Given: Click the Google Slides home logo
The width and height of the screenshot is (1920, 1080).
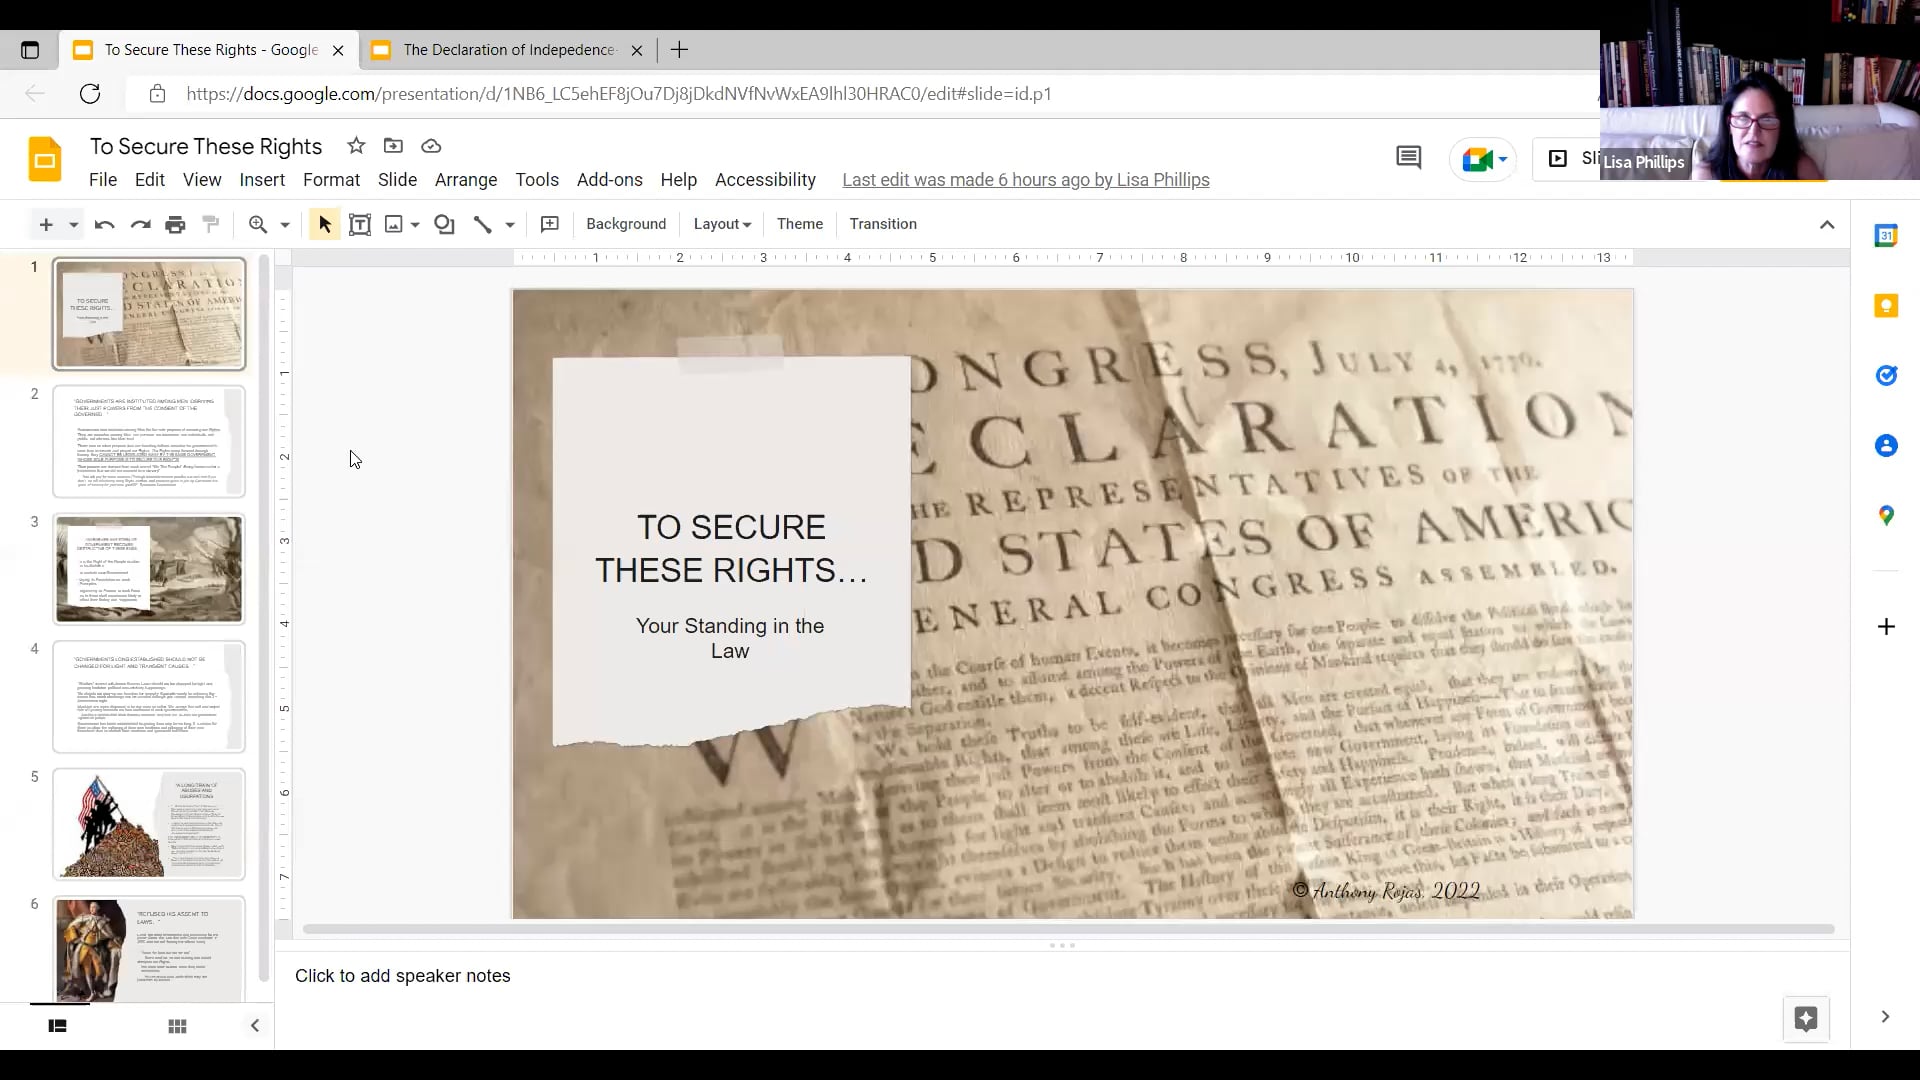Looking at the screenshot, I should tap(44, 160).
